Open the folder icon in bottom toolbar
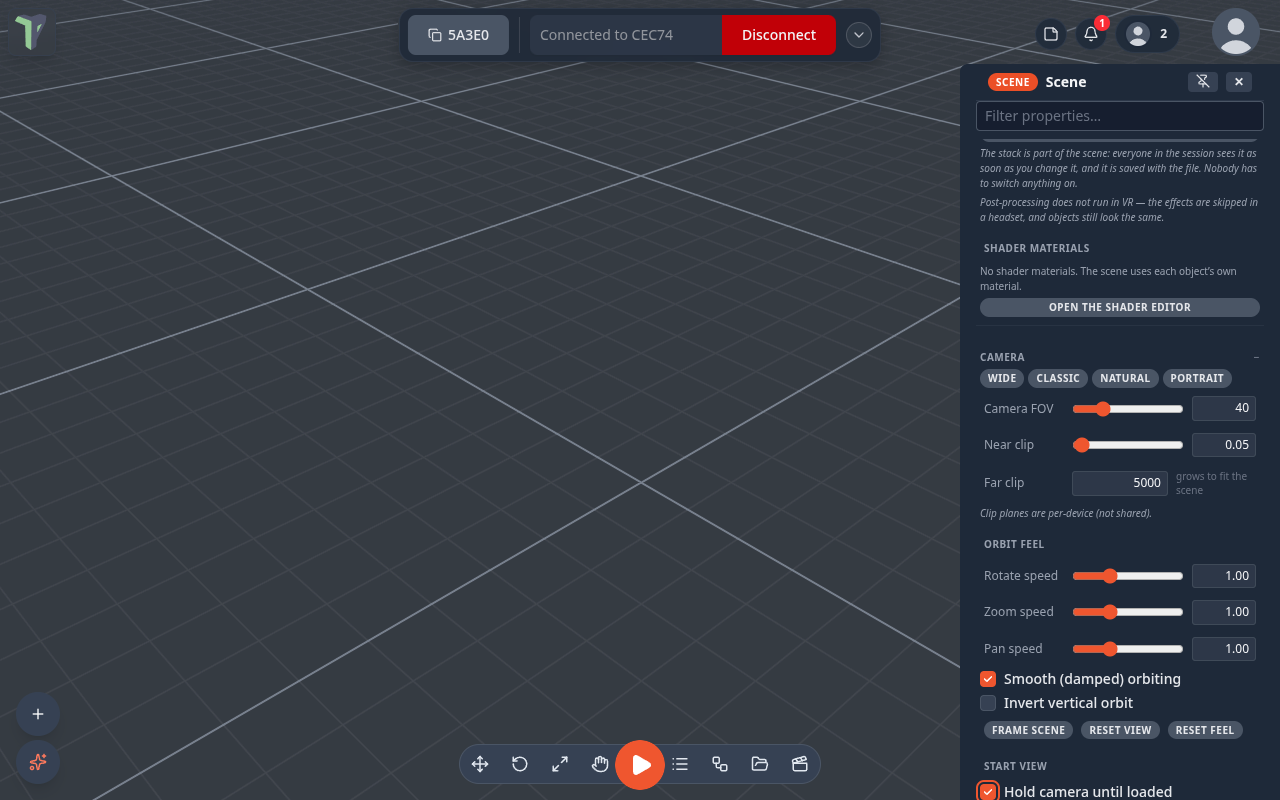The height and width of the screenshot is (800, 1280). 760,764
